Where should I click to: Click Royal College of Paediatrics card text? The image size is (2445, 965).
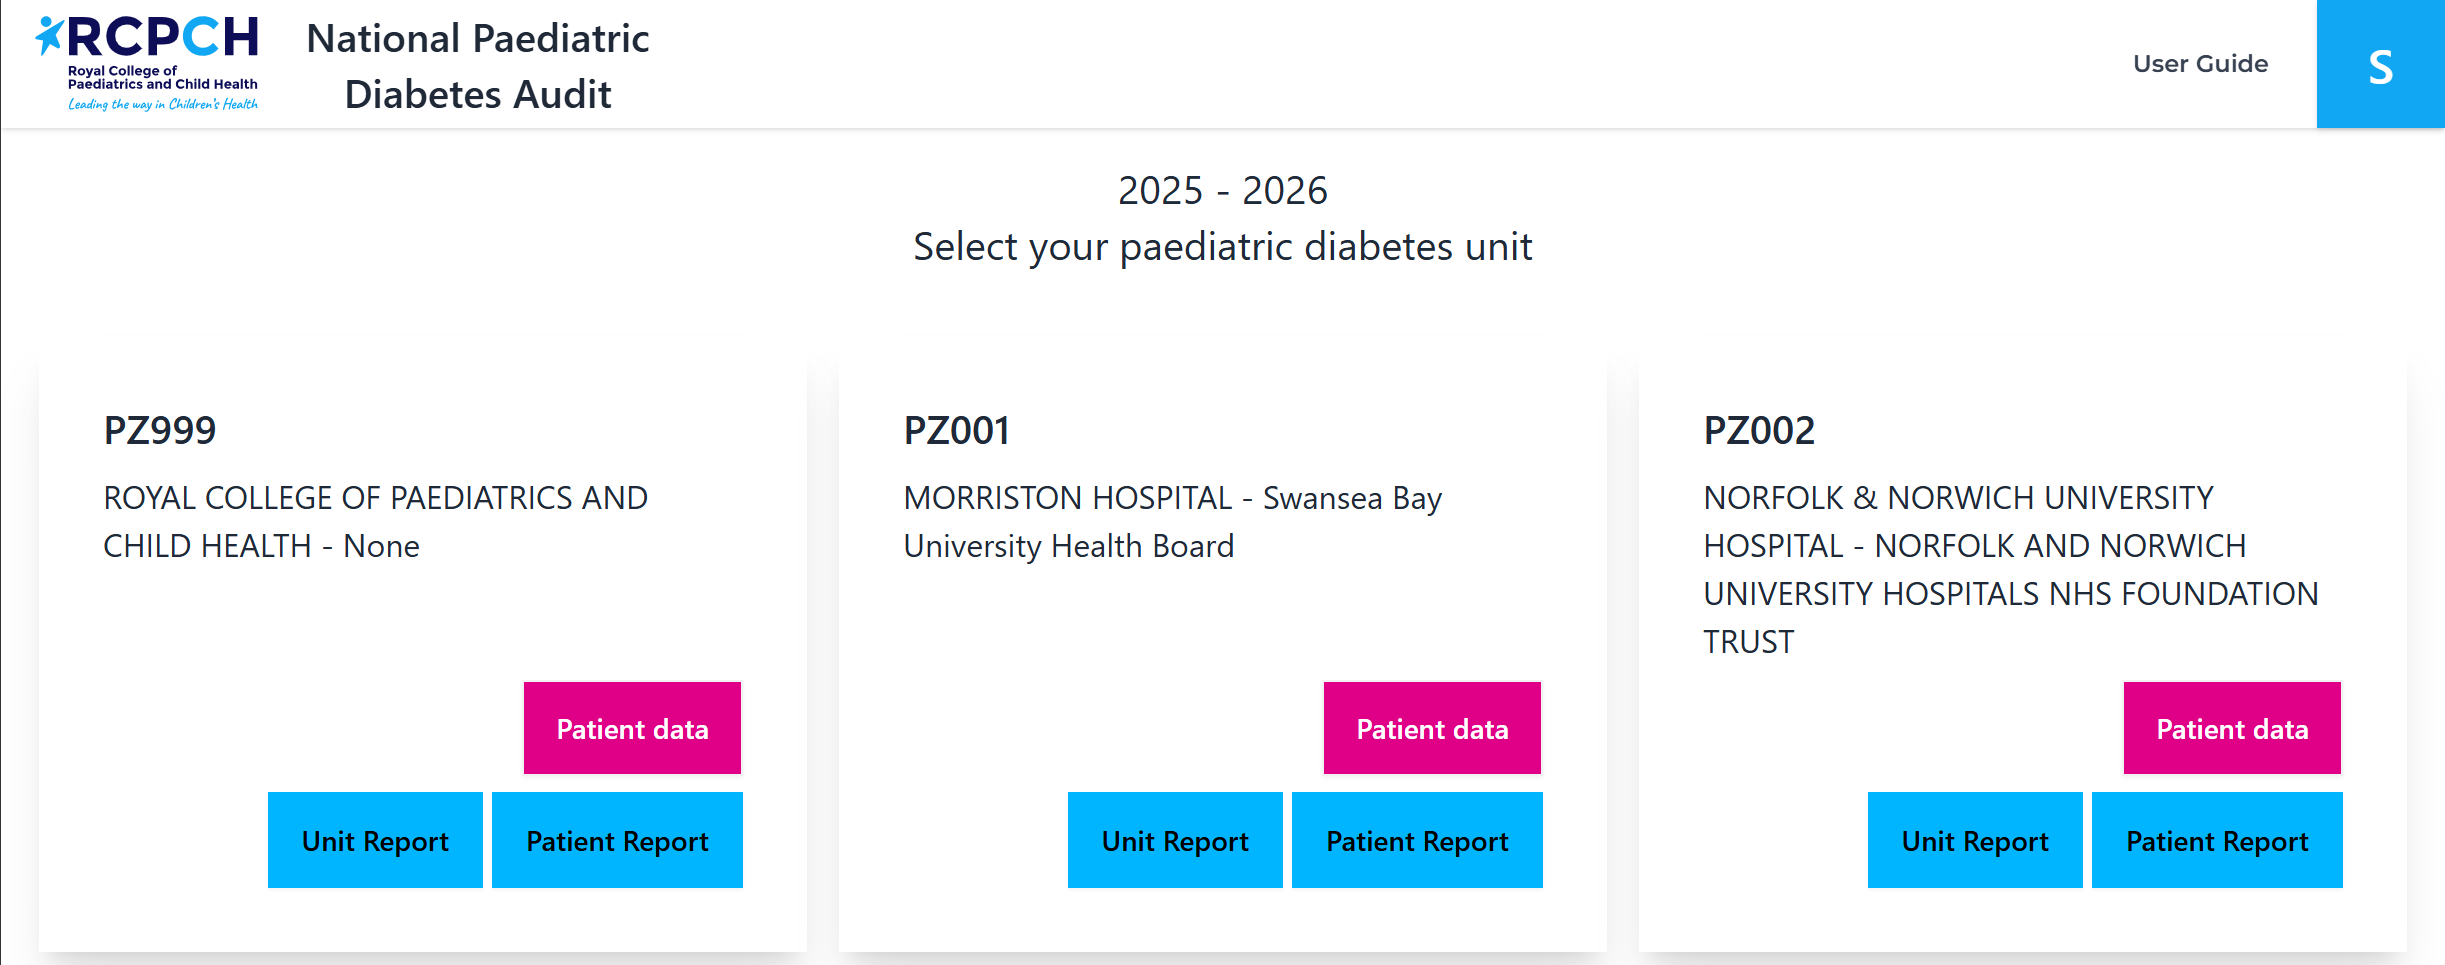(x=375, y=522)
